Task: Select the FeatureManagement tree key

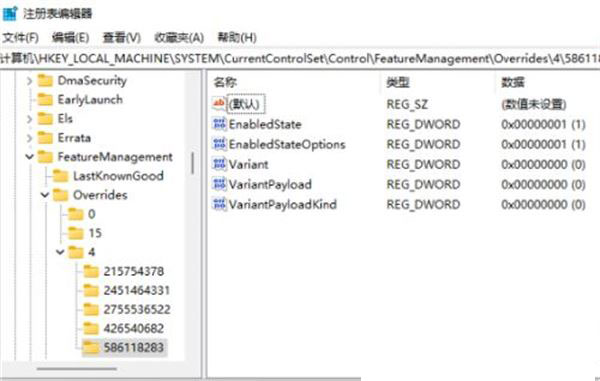Action: tap(115, 157)
